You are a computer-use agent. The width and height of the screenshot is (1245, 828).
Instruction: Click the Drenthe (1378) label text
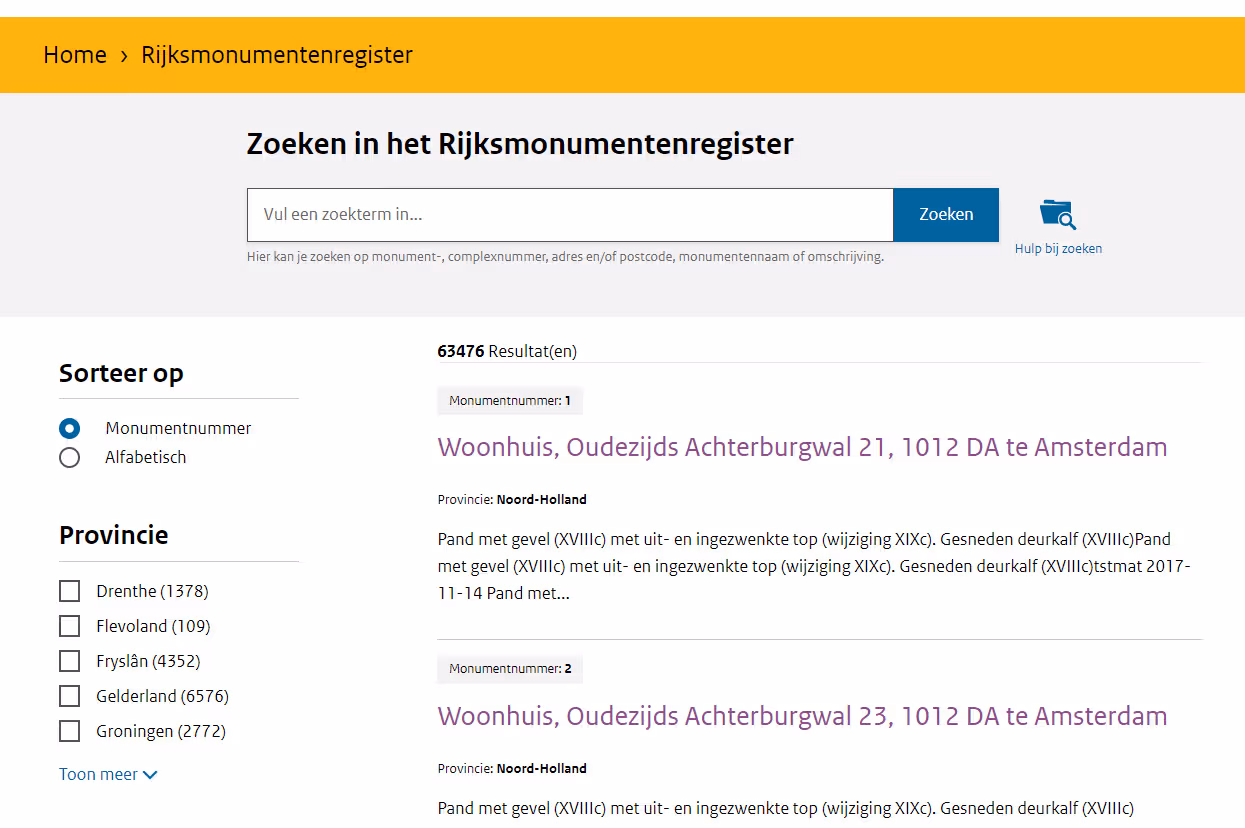pyautogui.click(x=152, y=591)
